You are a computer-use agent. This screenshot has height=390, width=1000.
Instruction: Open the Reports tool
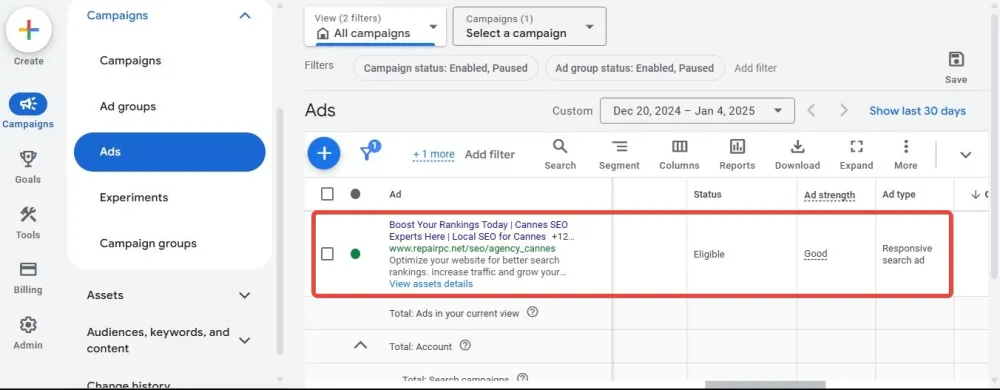(x=737, y=155)
